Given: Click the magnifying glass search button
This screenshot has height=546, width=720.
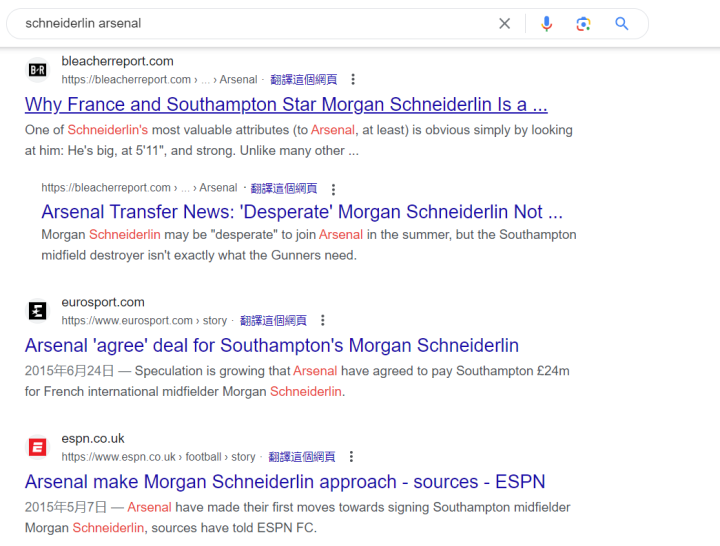Looking at the screenshot, I should click(x=622, y=23).
